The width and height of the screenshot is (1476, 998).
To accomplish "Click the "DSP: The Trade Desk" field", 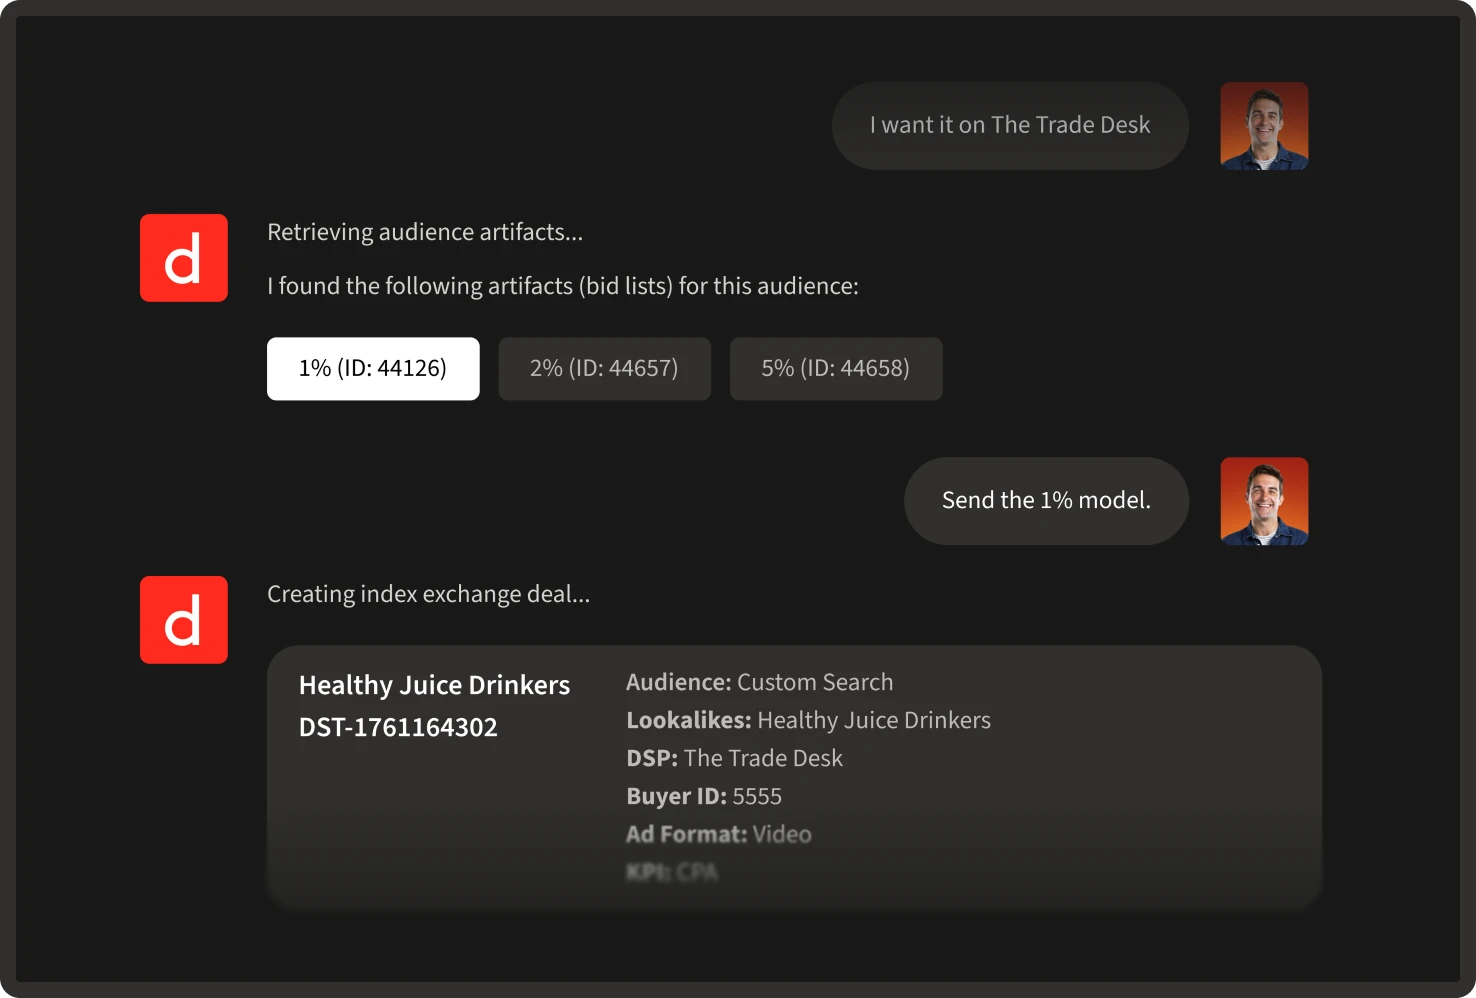I will [x=734, y=758].
